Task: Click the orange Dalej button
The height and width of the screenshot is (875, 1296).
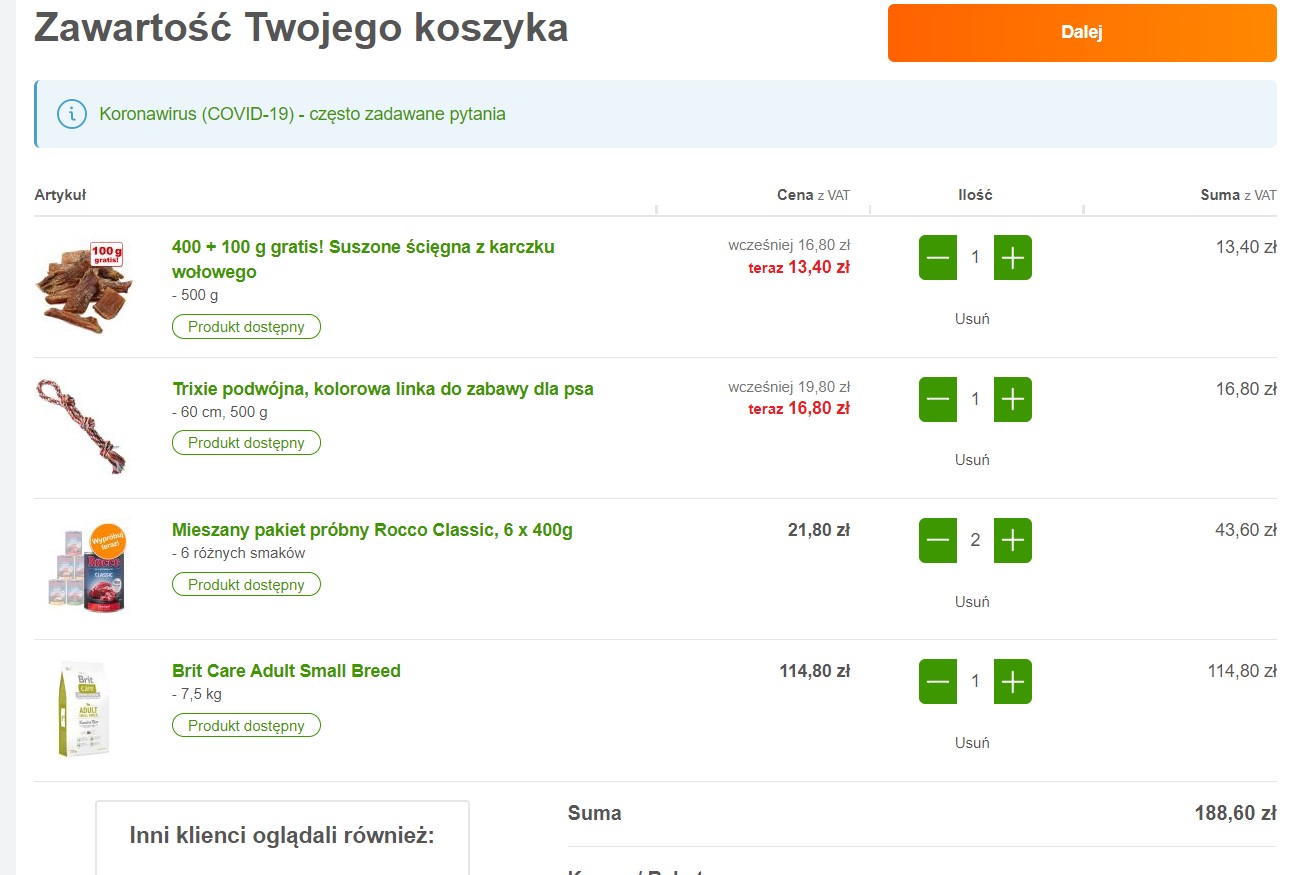Action: [x=1081, y=33]
